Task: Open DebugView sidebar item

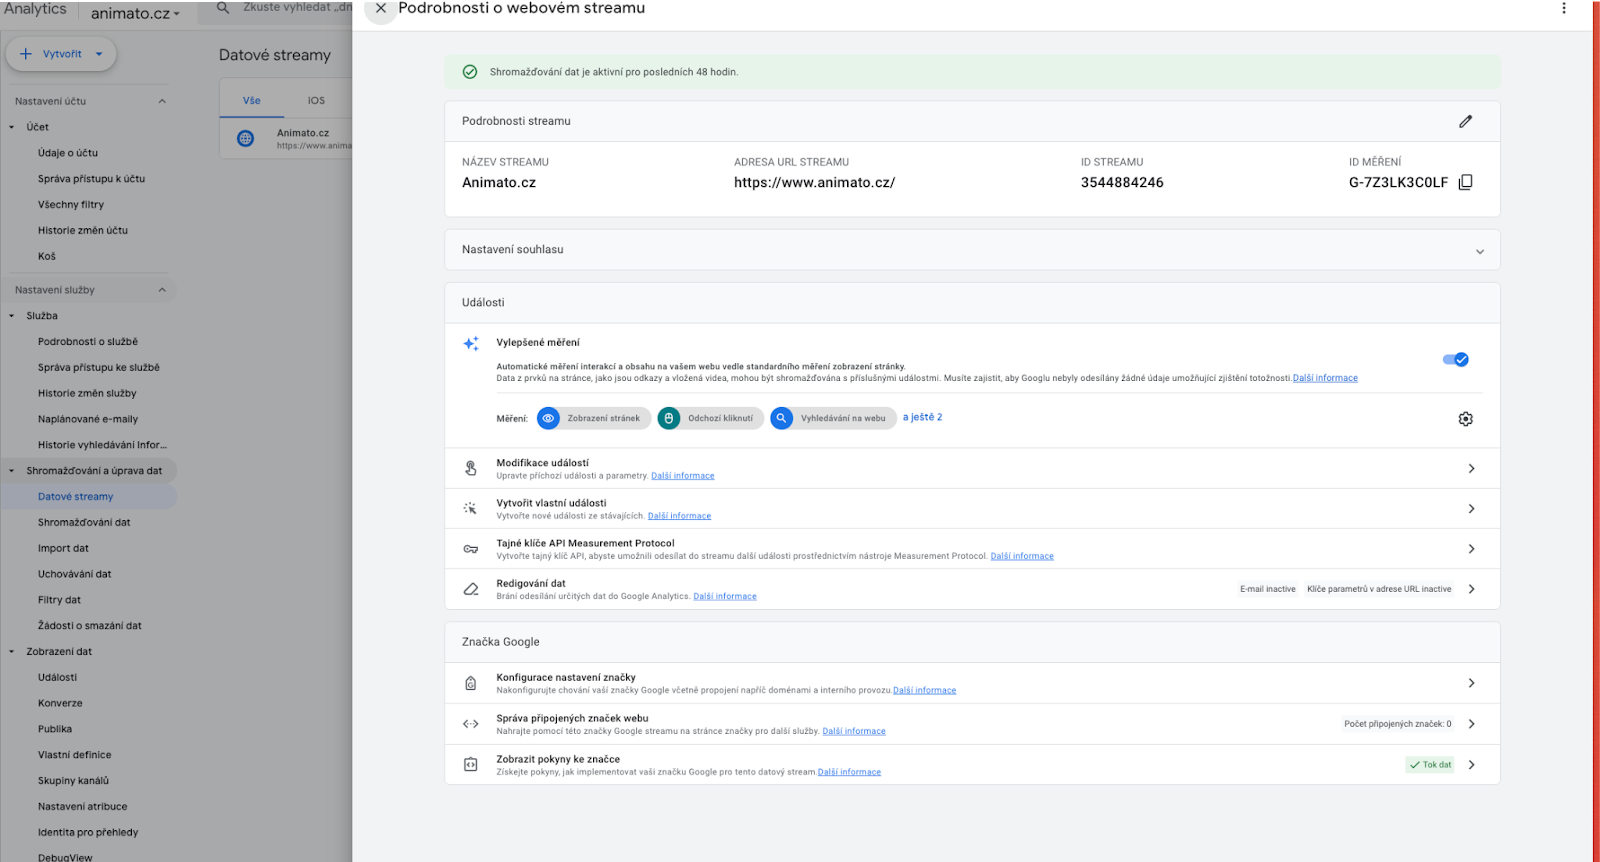Action: (65, 857)
